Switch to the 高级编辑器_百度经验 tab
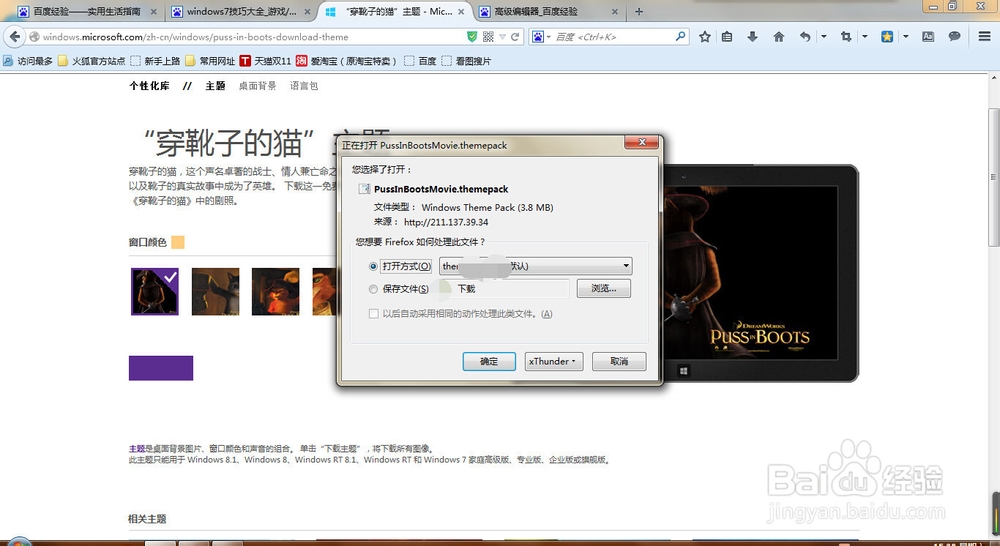Image resolution: width=1000 pixels, height=546 pixels. [x=550, y=11]
